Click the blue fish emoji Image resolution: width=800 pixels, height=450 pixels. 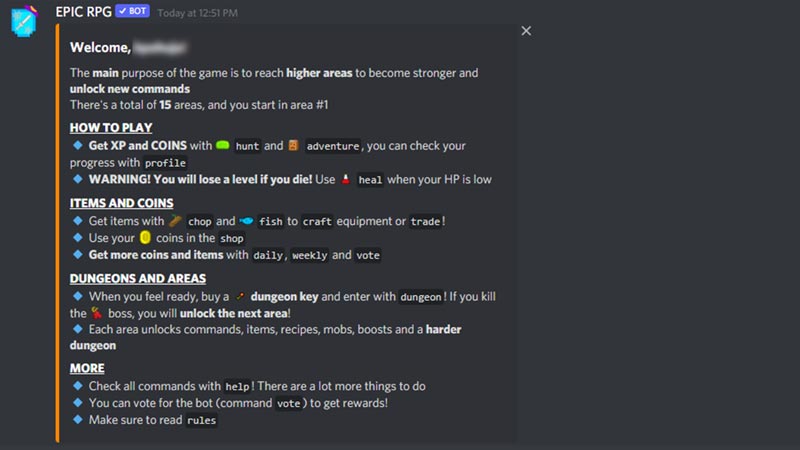click(x=246, y=221)
